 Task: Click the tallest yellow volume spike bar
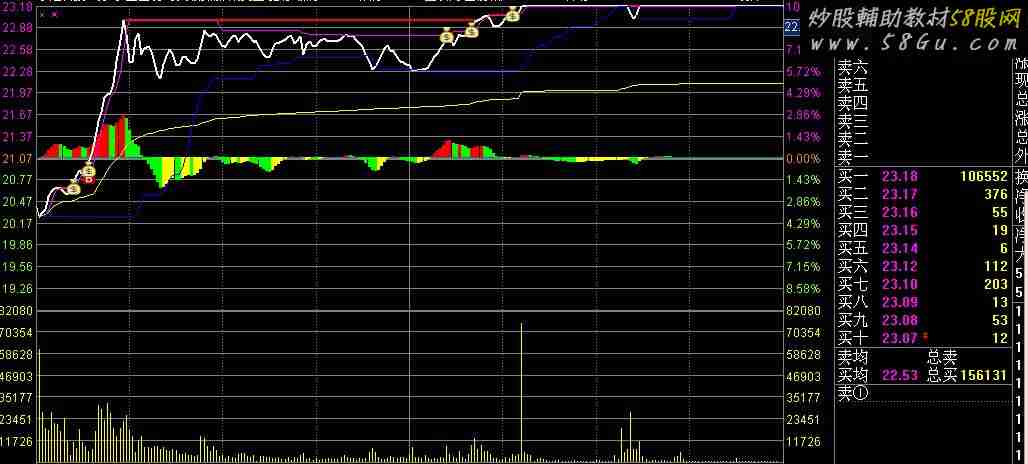click(522, 392)
